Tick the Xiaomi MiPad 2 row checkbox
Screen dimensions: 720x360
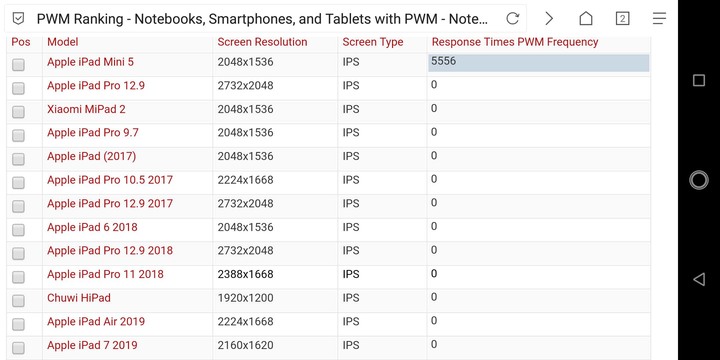[x=18, y=112]
